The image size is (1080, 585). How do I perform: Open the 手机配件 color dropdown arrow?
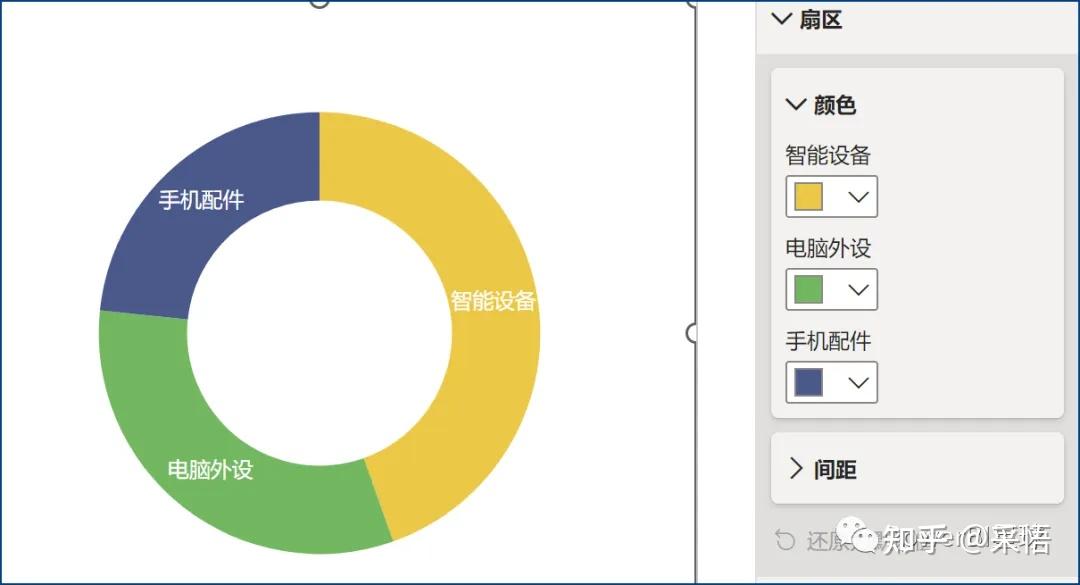click(x=858, y=382)
